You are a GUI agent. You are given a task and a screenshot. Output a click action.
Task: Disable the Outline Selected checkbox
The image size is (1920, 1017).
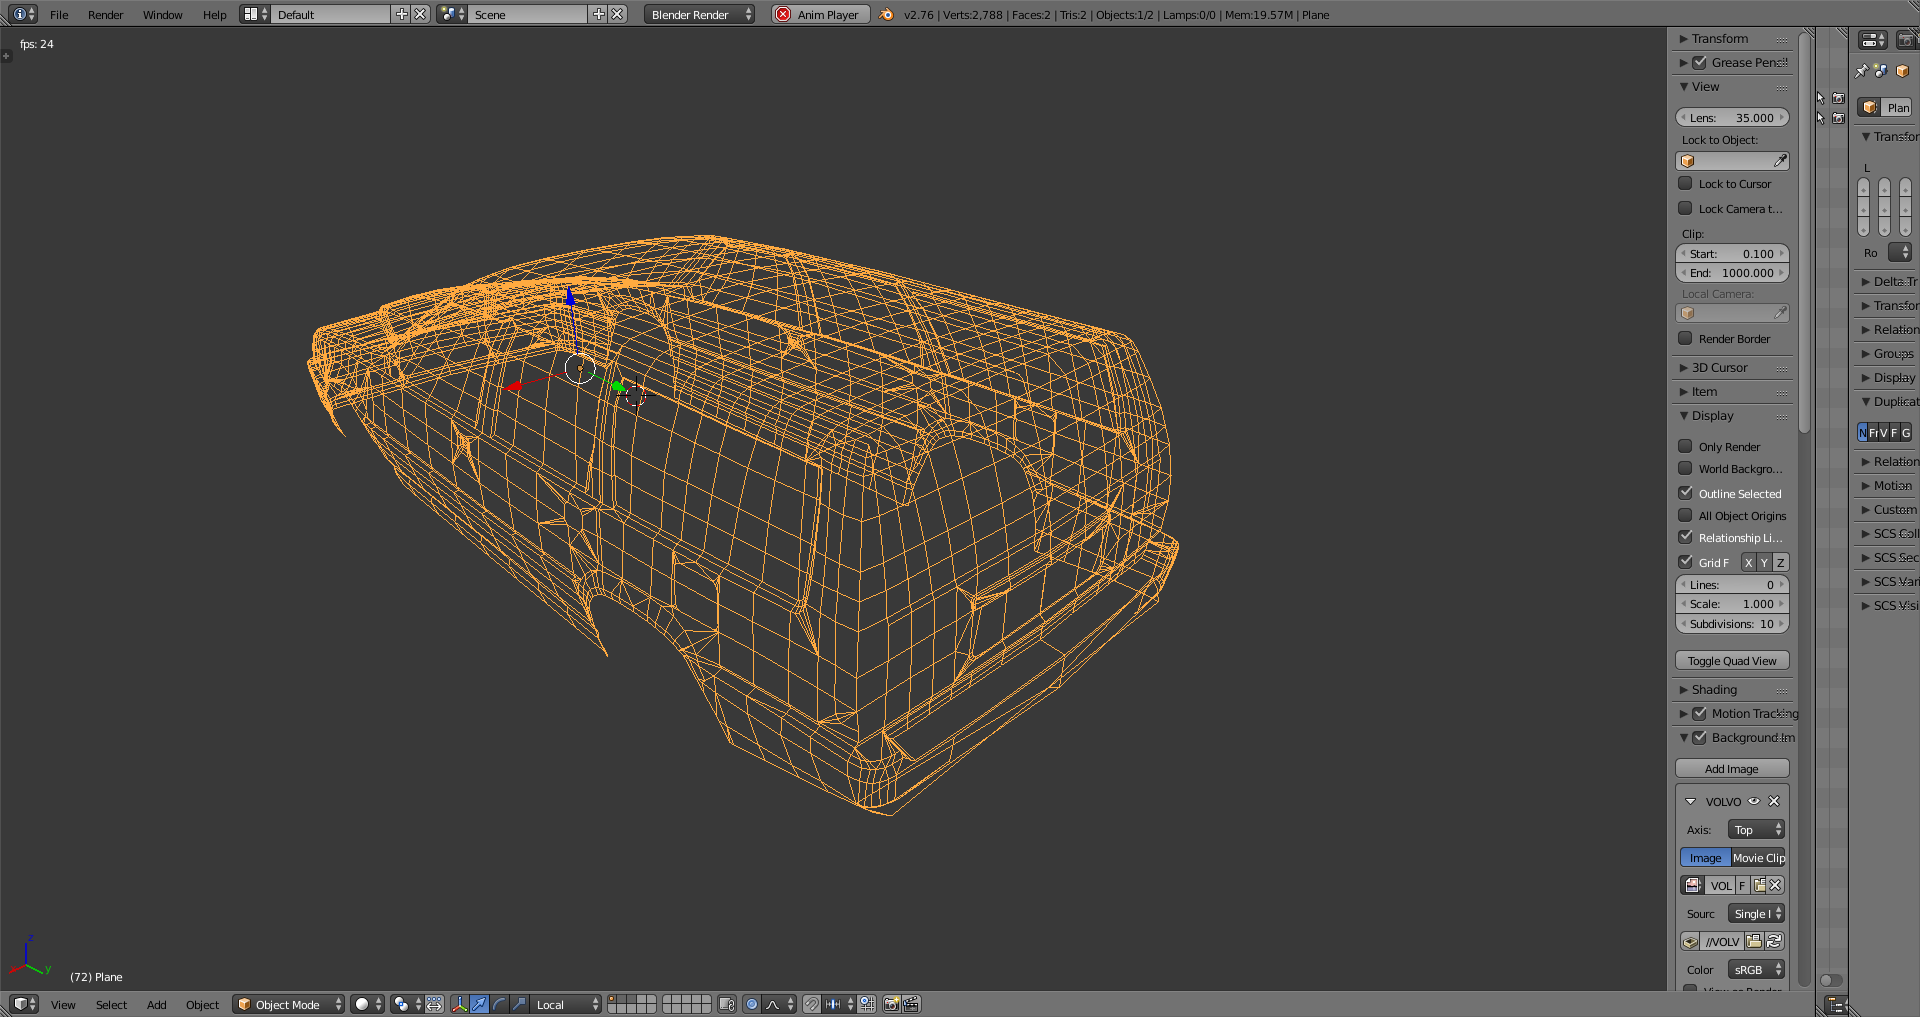pyautogui.click(x=1686, y=493)
